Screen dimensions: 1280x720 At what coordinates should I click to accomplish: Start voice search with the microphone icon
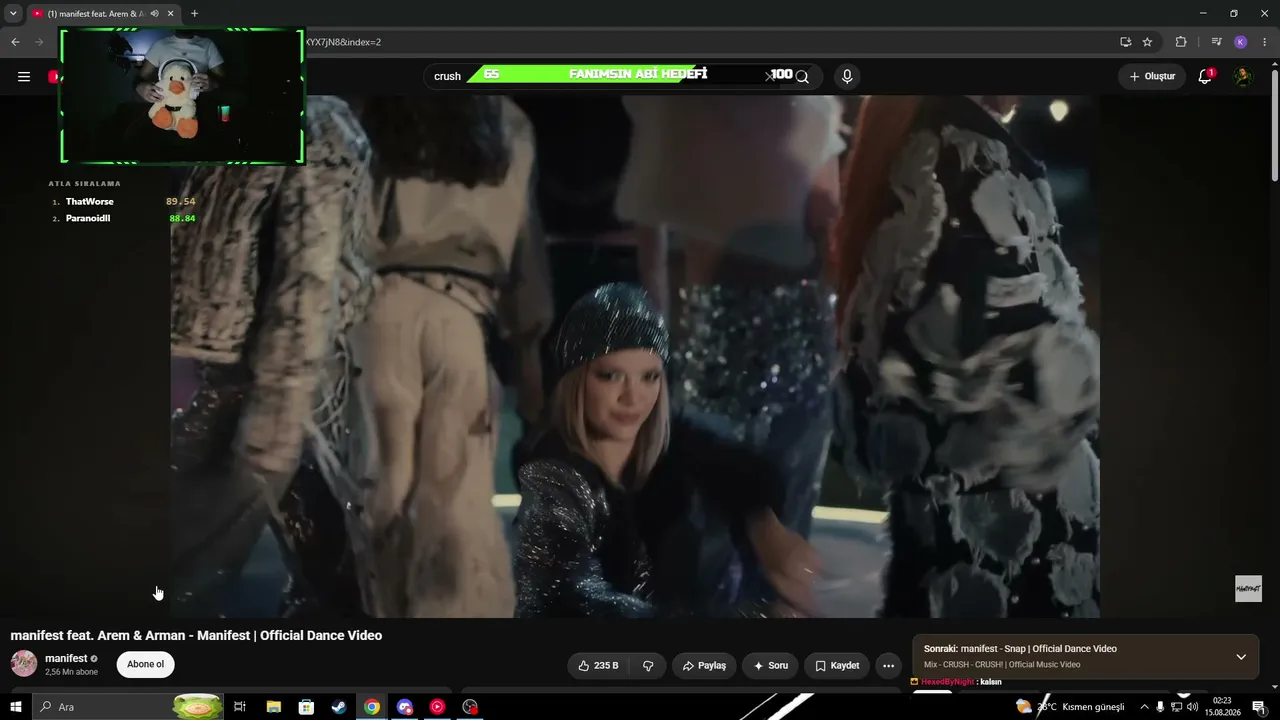[847, 76]
